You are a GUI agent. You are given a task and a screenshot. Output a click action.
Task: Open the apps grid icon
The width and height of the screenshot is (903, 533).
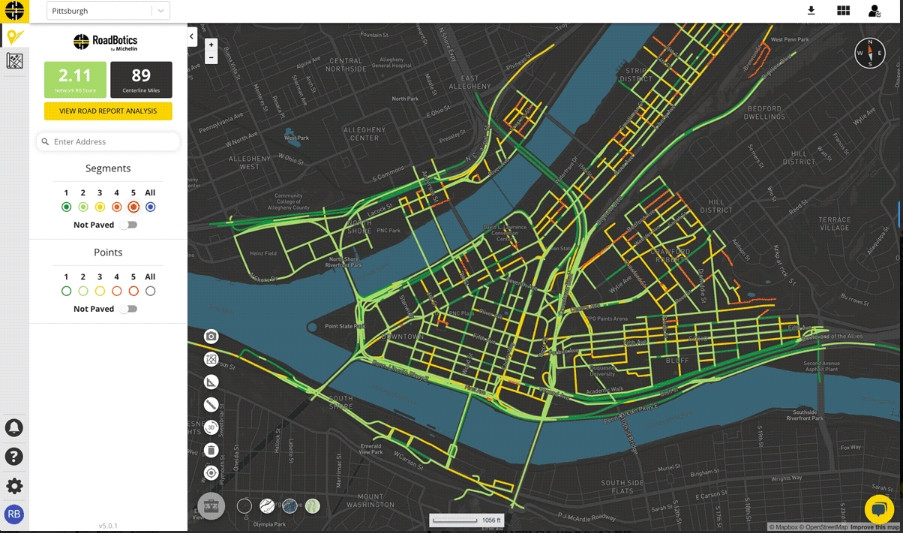pos(843,11)
